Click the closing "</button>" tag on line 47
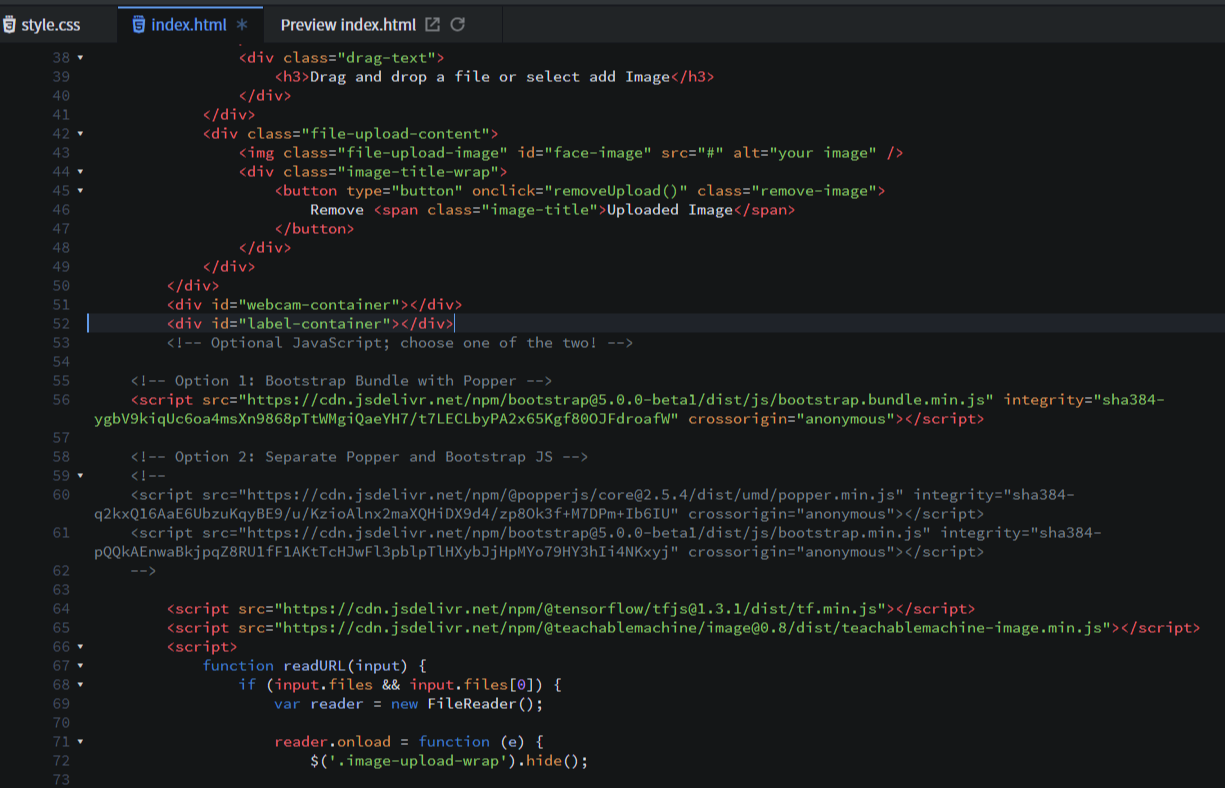The width and height of the screenshot is (1225, 788). [314, 229]
